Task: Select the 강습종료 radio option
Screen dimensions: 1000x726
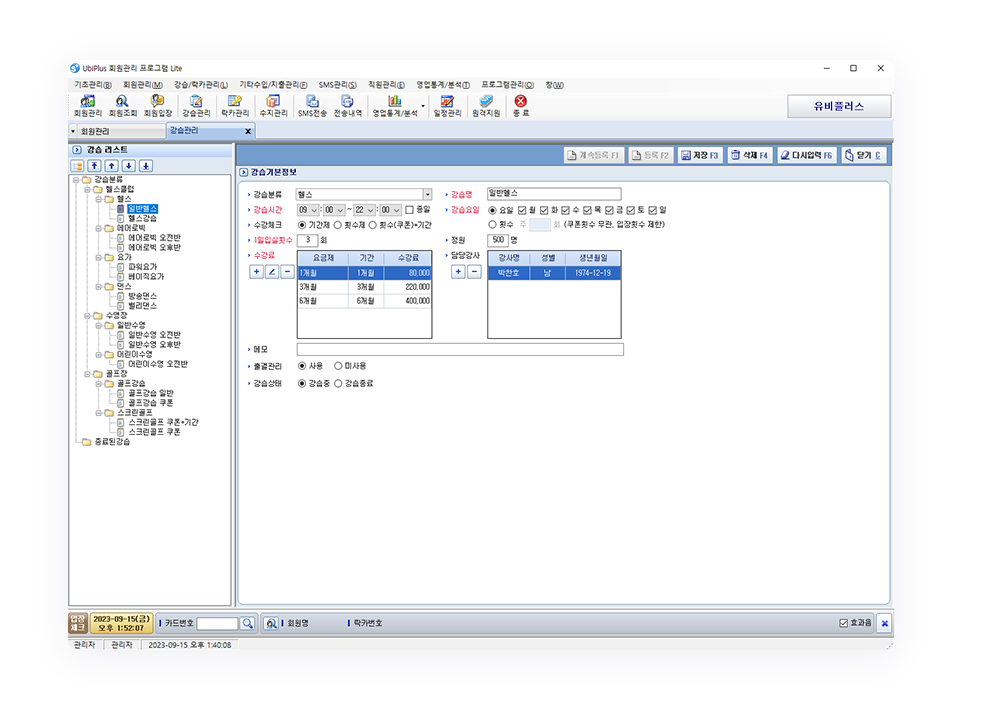Action: point(338,383)
